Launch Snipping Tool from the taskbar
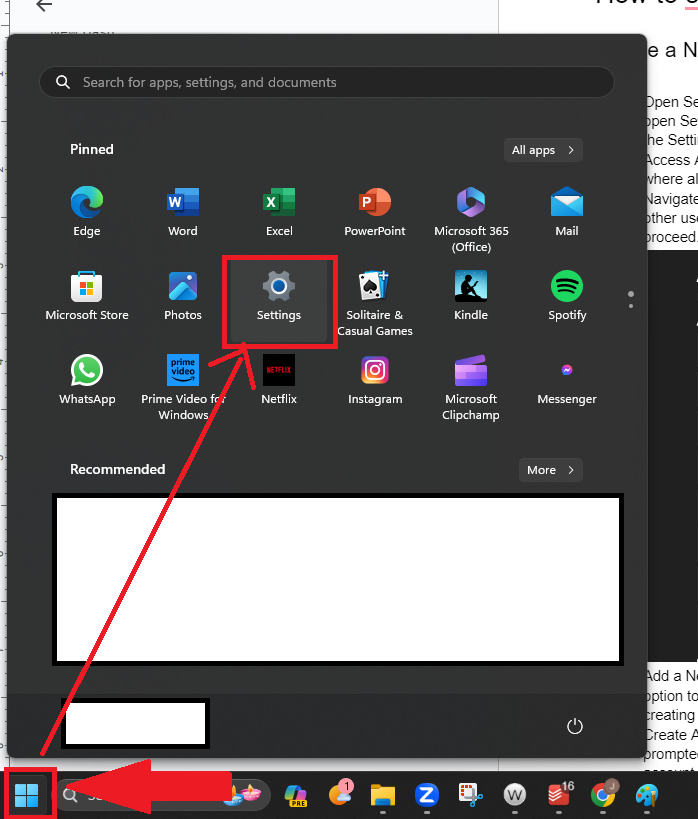698x819 pixels. point(471,795)
